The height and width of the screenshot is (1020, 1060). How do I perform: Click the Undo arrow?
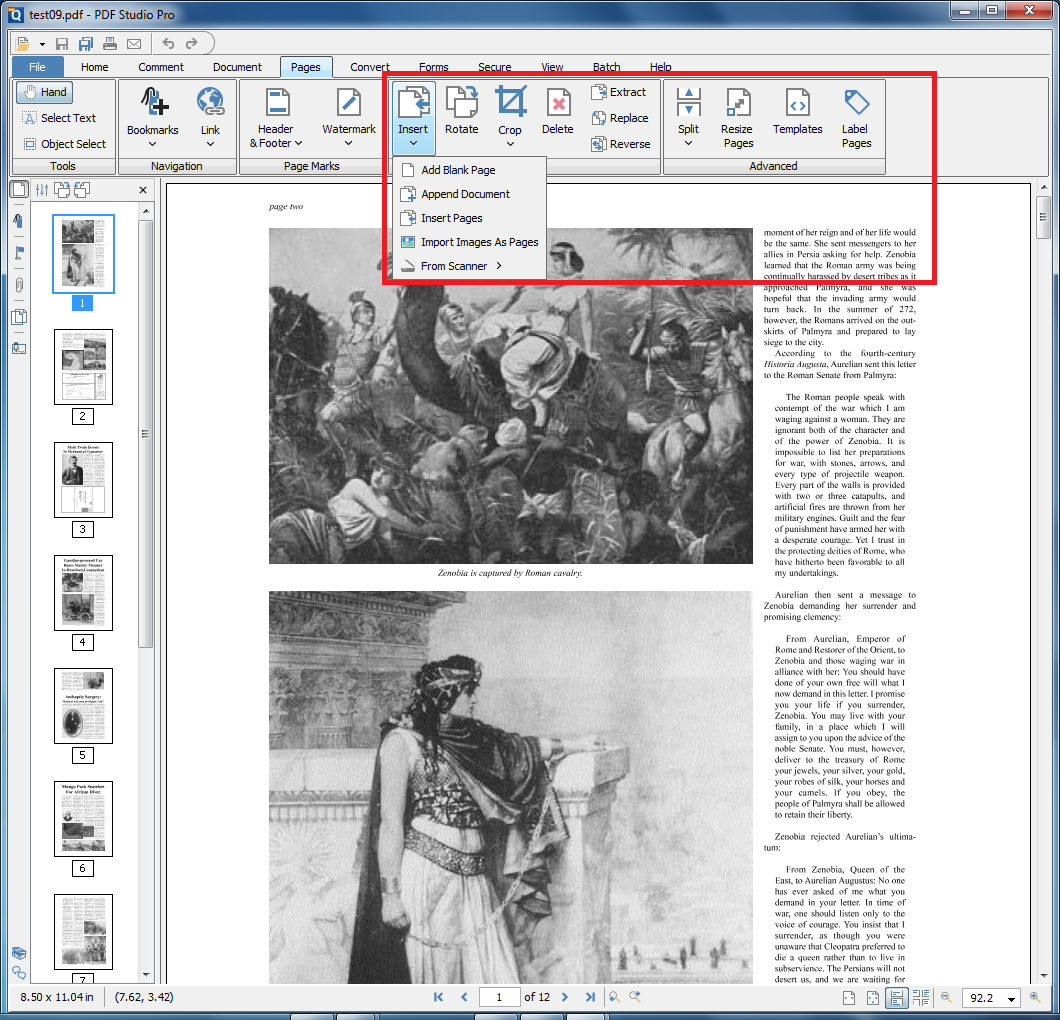pyautogui.click(x=168, y=43)
